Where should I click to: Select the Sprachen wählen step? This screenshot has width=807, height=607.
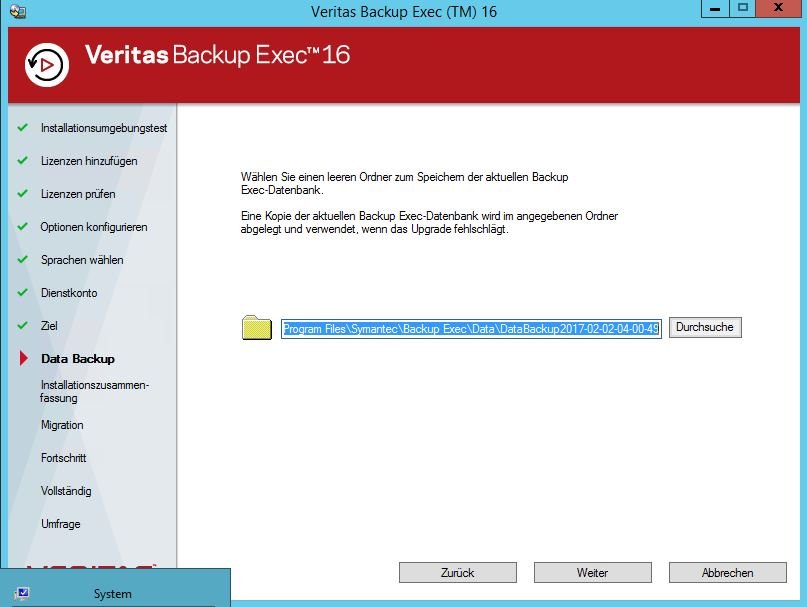pyautogui.click(x=82, y=259)
